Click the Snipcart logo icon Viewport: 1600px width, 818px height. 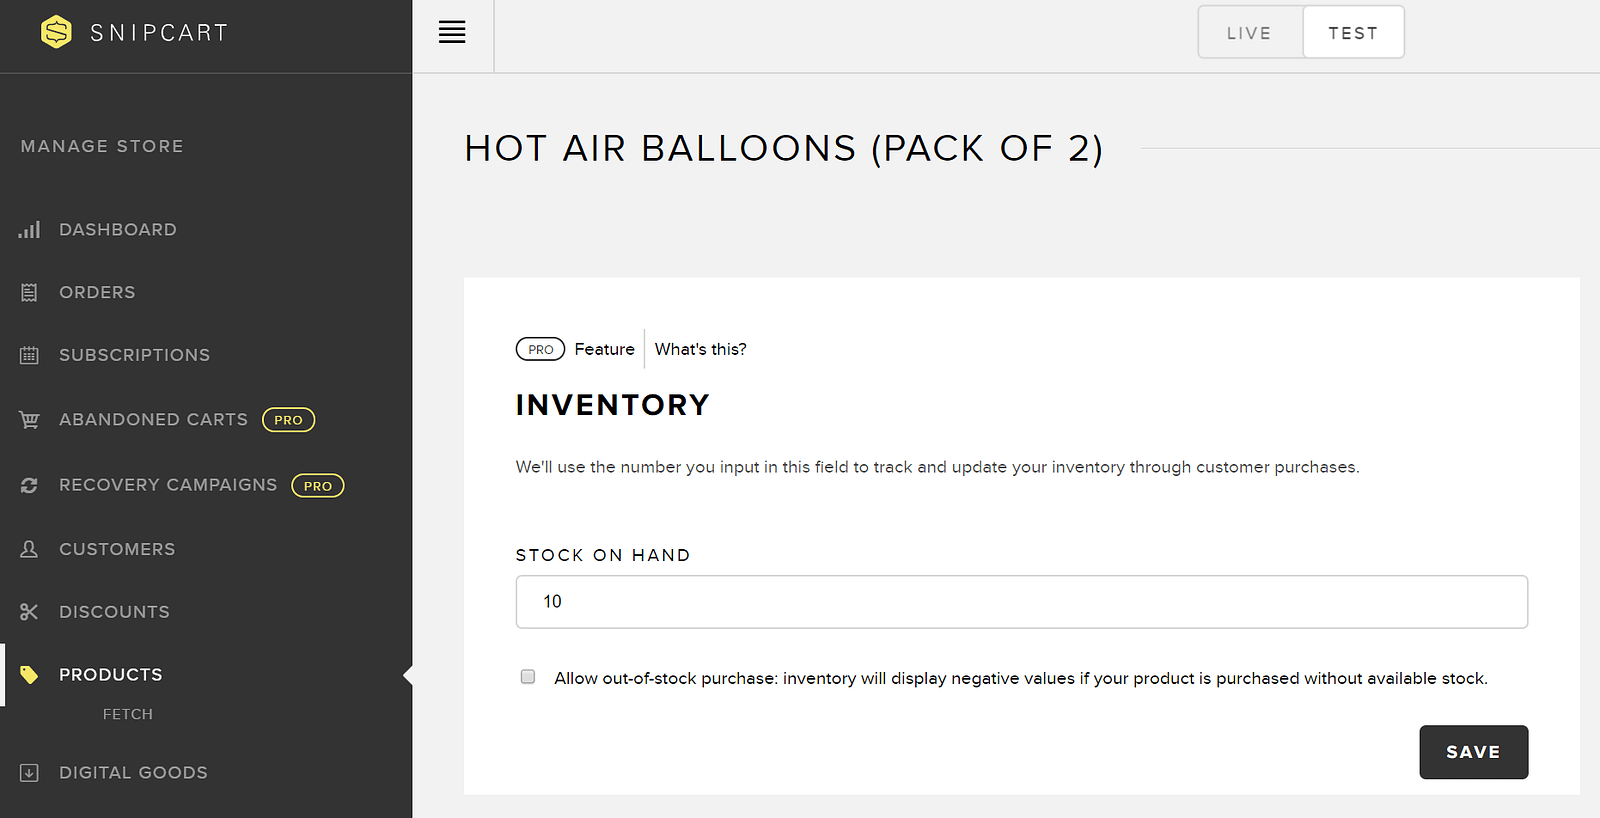56,32
